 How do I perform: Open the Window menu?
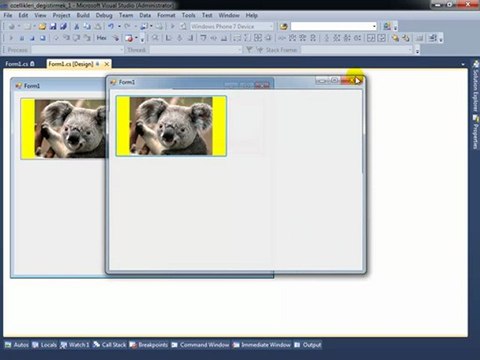pos(229,15)
